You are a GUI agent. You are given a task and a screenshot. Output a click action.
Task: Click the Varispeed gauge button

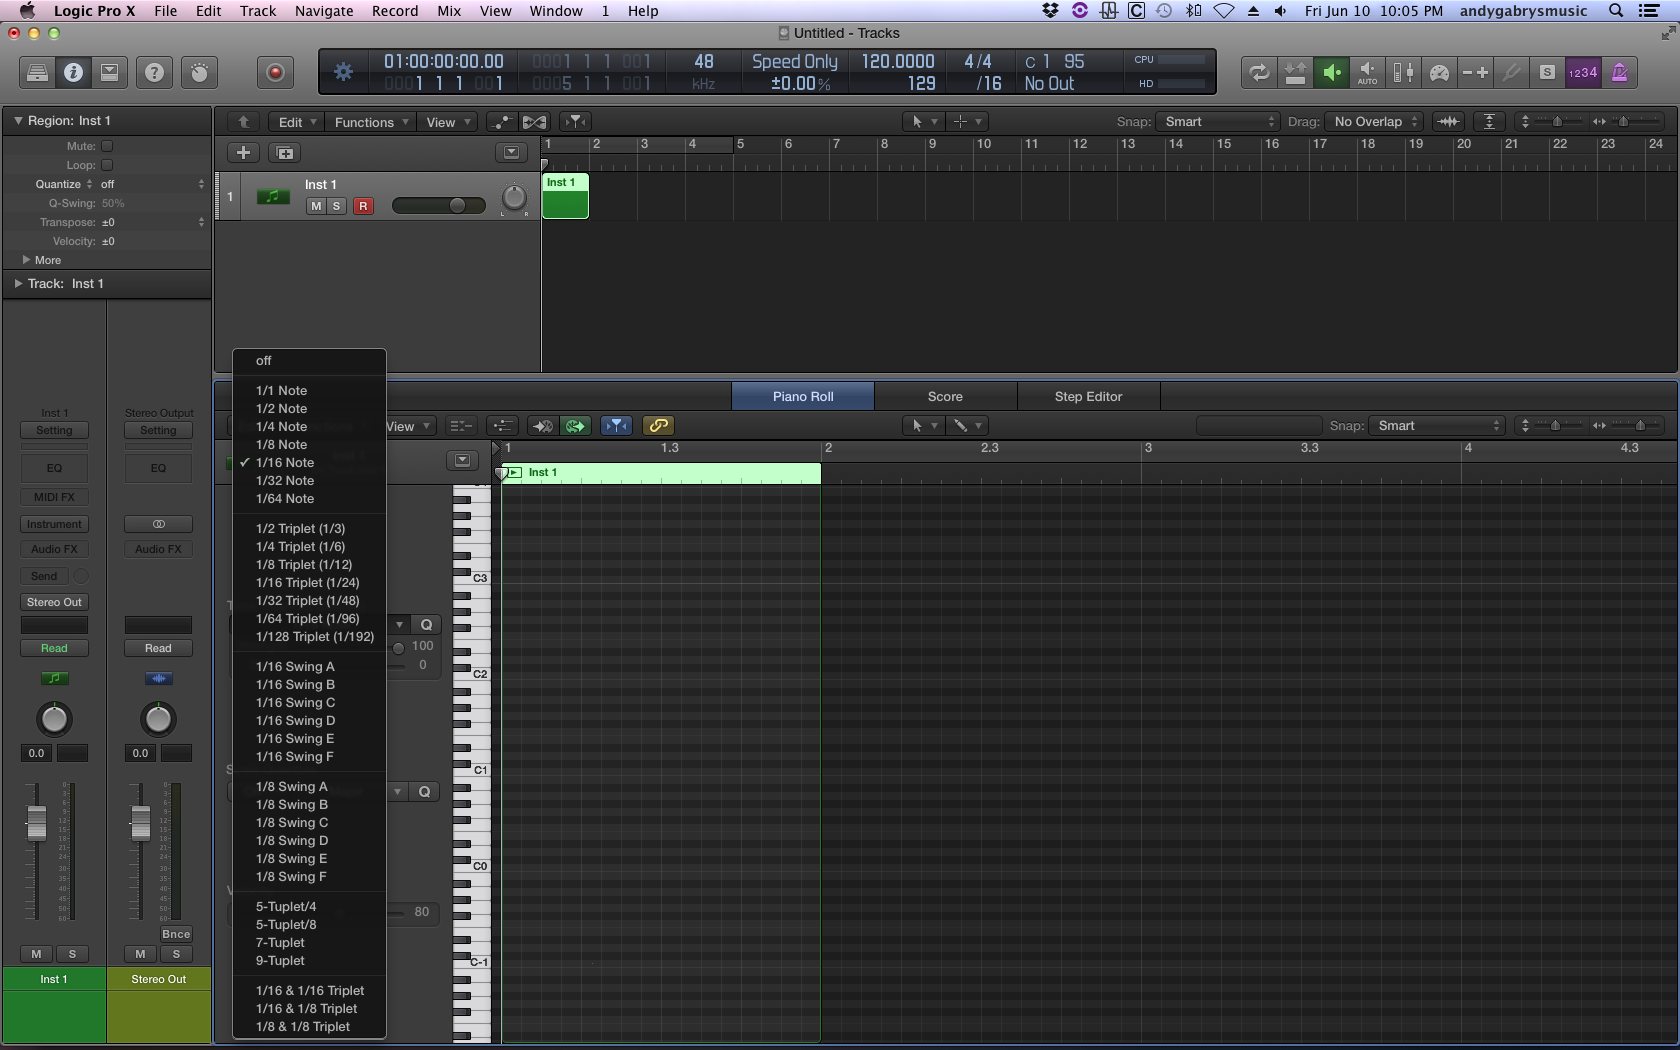[x=1439, y=72]
